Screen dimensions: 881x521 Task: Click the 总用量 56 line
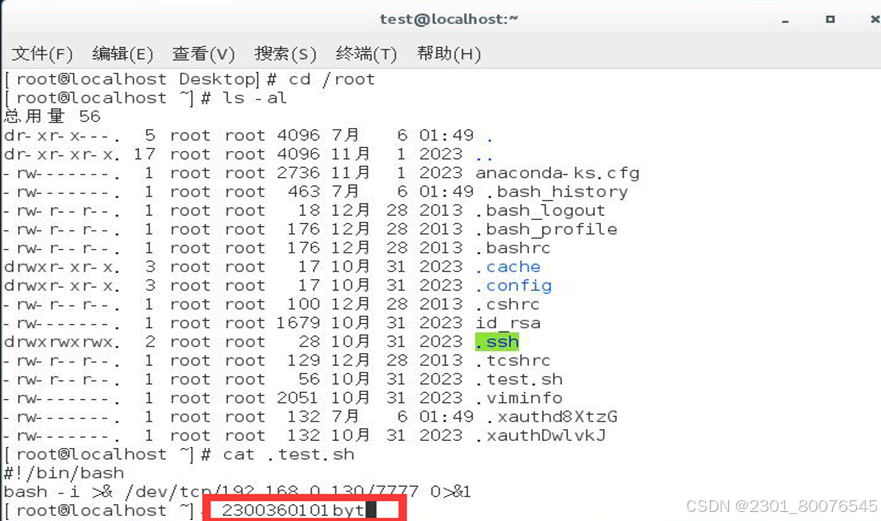52,116
